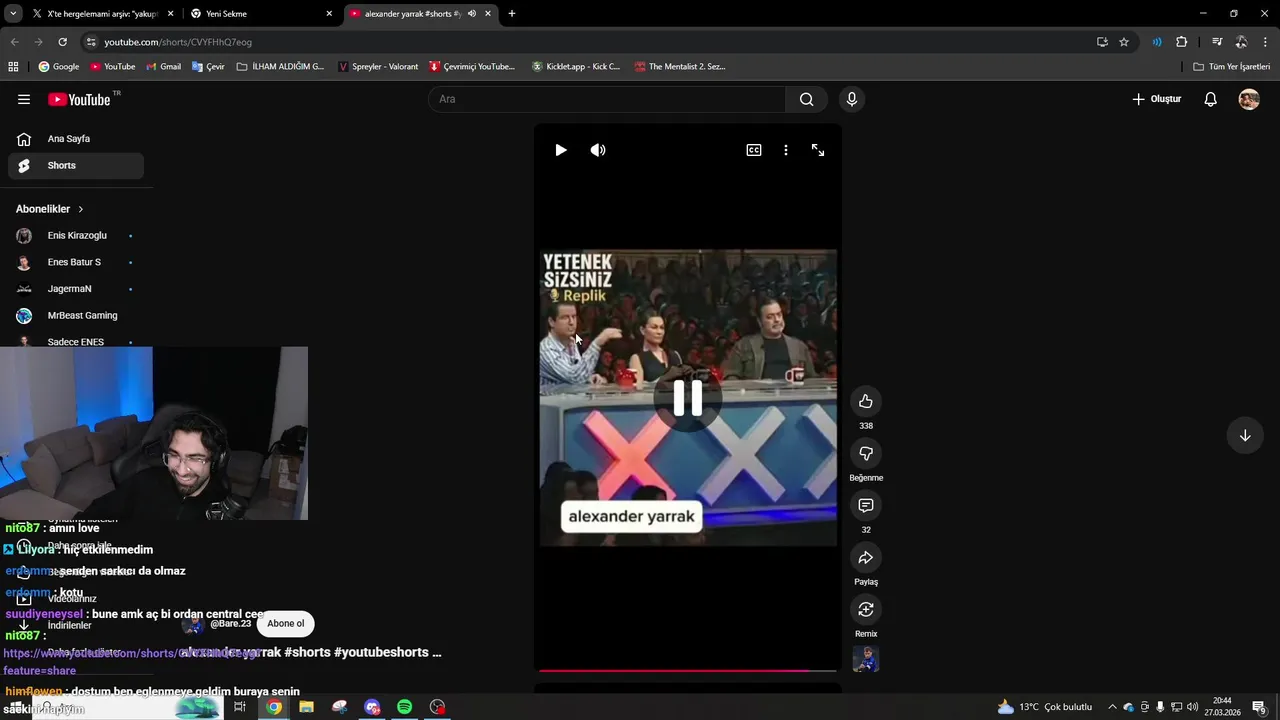The width and height of the screenshot is (1280, 720).
Task: Share the Short via Paylaş icon
Action: tap(866, 557)
